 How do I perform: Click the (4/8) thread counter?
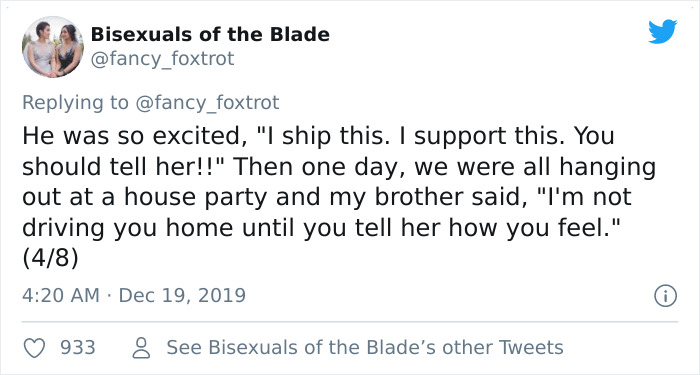50,259
